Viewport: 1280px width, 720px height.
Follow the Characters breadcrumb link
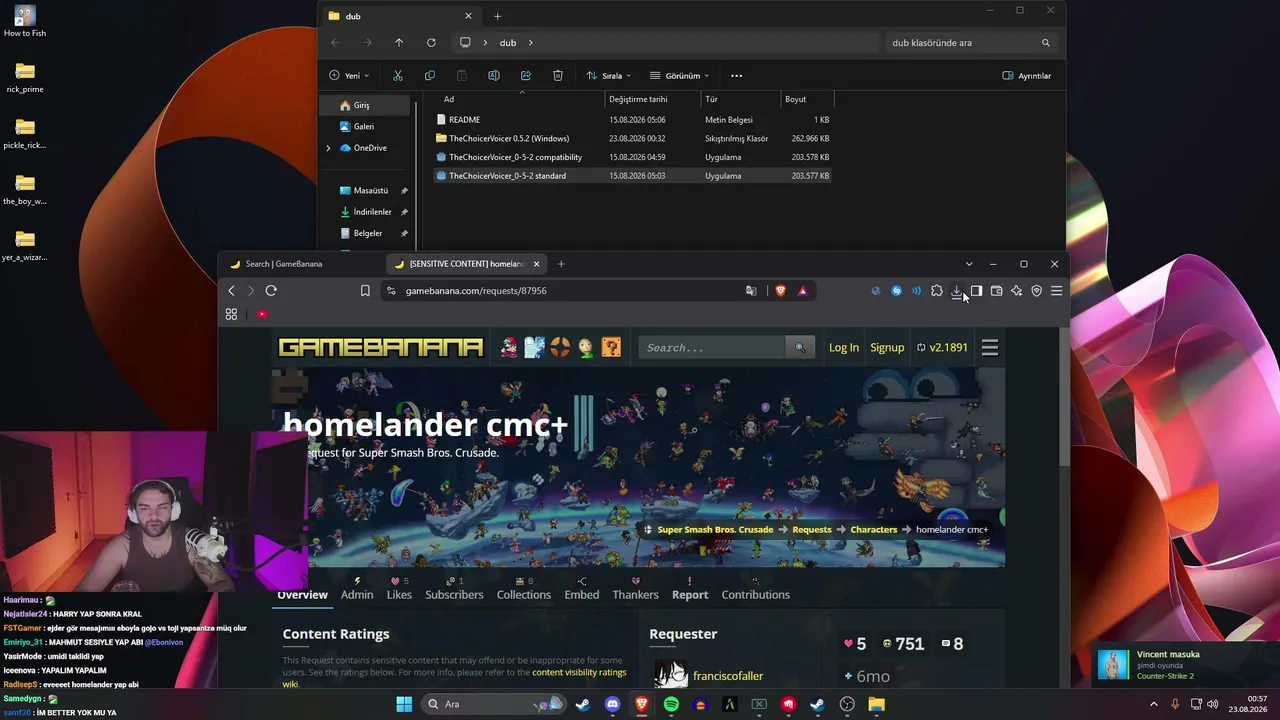click(874, 530)
